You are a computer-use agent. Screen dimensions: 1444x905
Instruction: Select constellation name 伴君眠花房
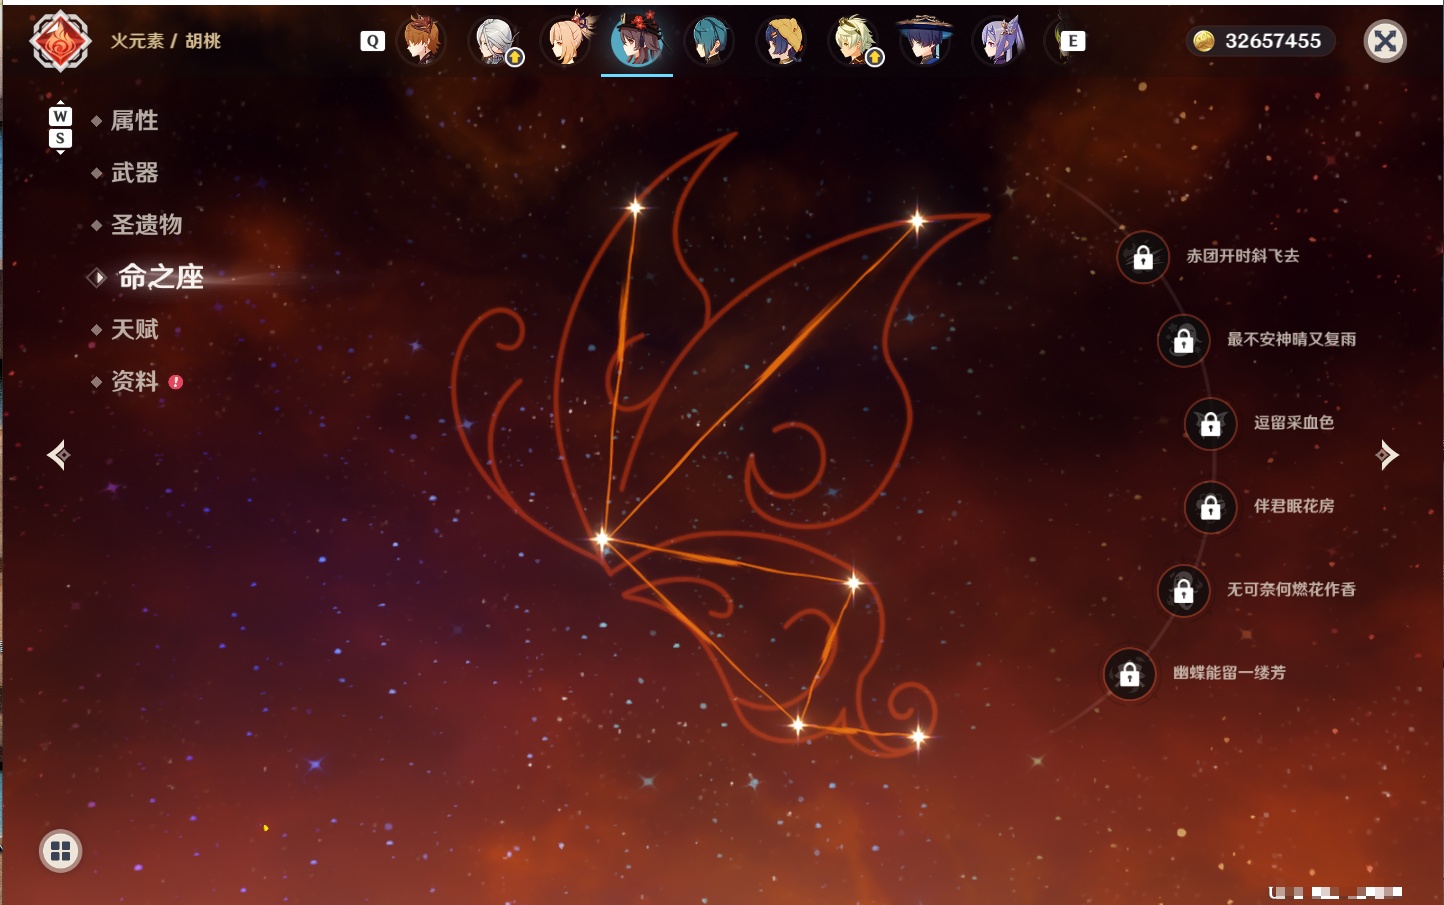pos(1294,506)
